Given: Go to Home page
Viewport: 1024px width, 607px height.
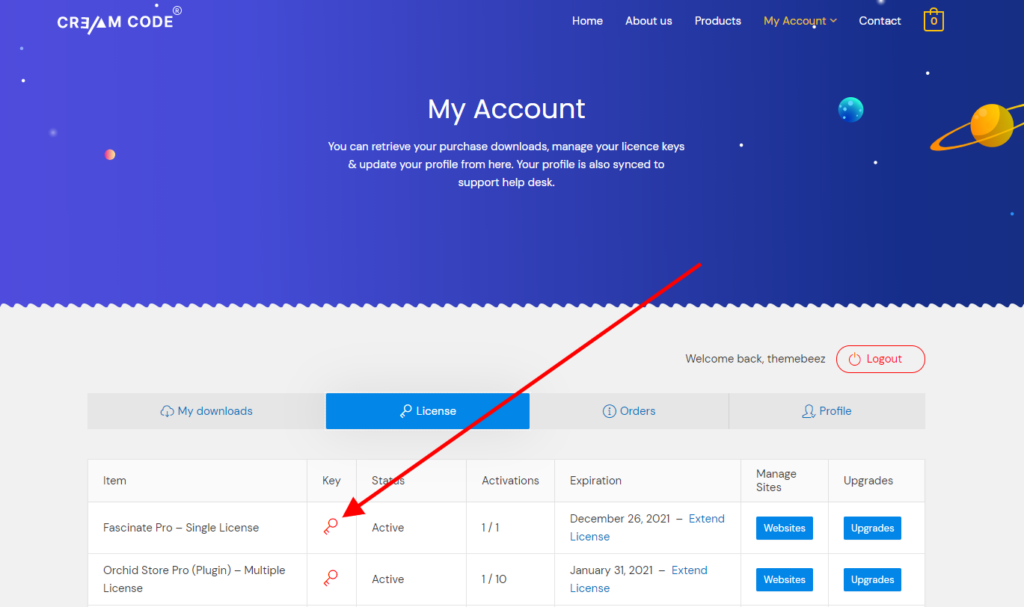Looking at the screenshot, I should [587, 21].
